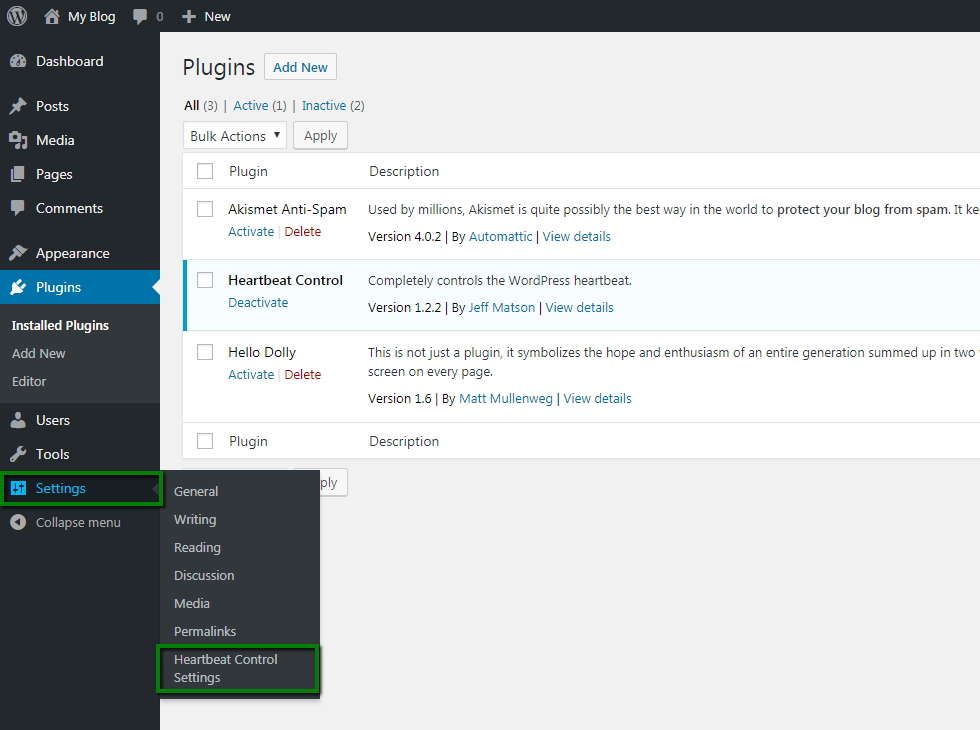Tick the select-all checkbox in the table header
Screen dimensions: 980x730
[x=205, y=171]
